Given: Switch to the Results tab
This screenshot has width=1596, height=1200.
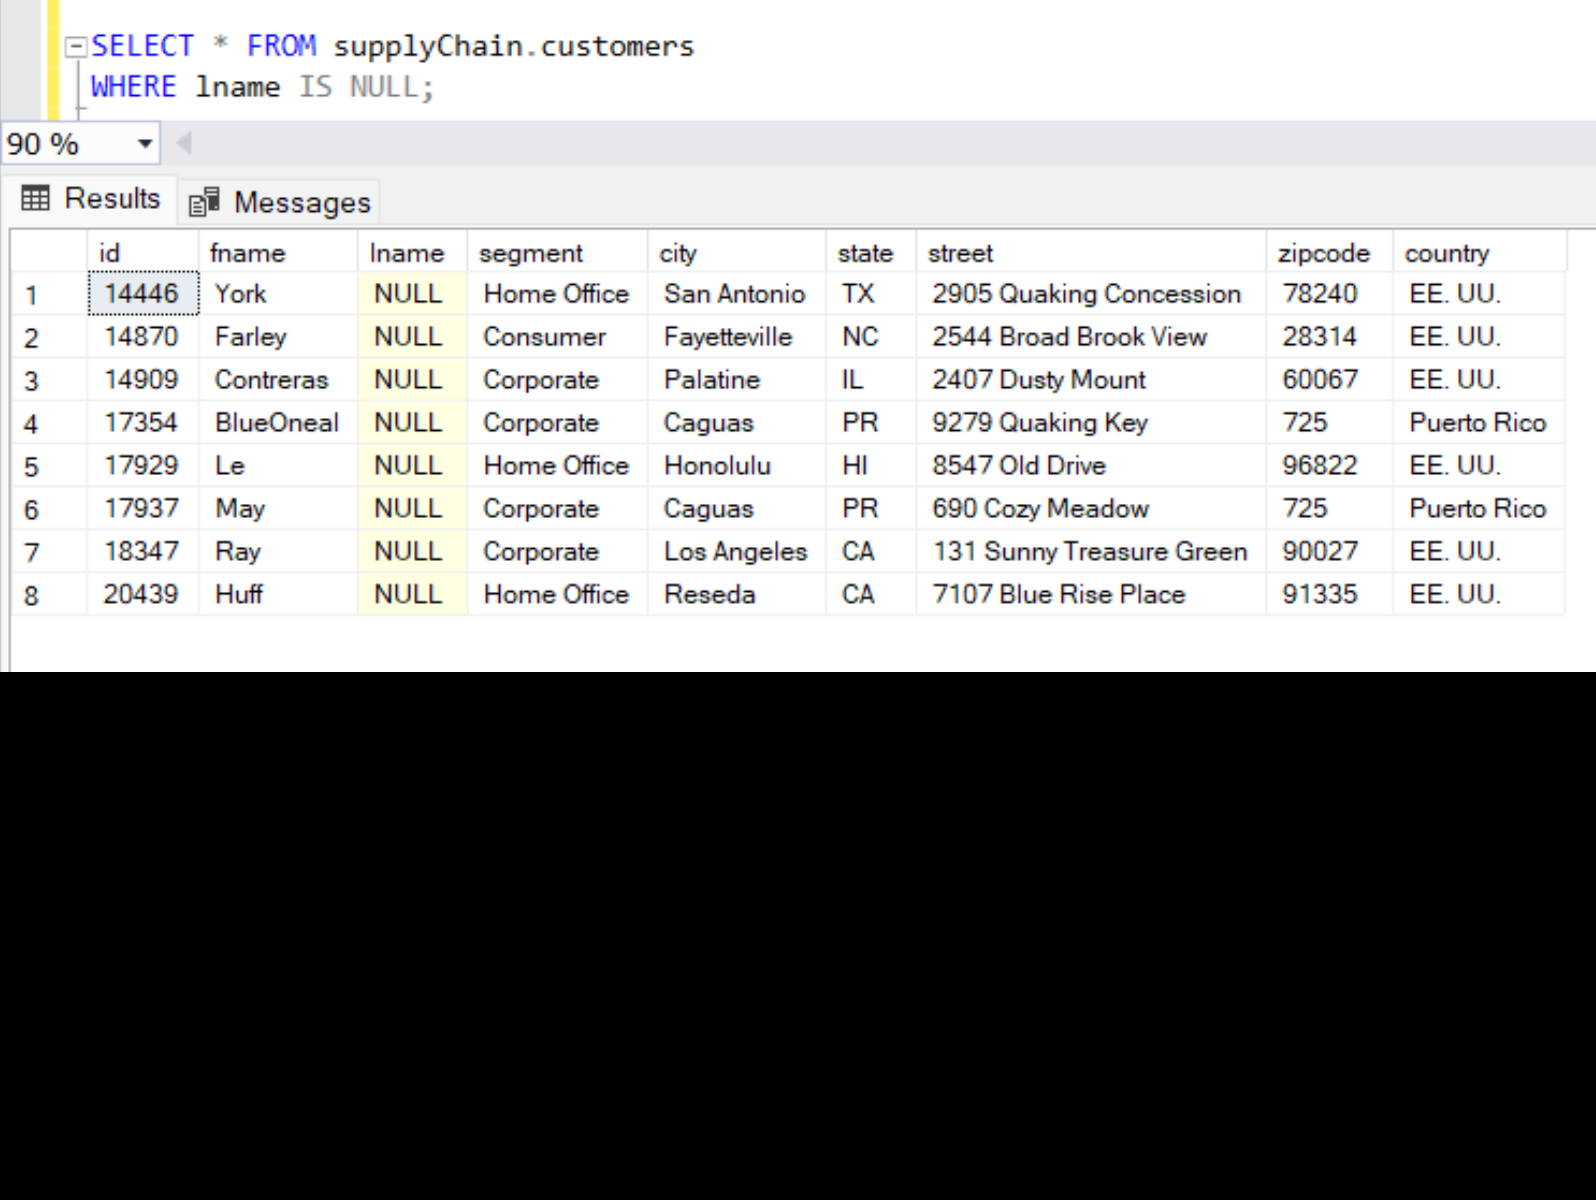Looking at the screenshot, I should point(91,199).
